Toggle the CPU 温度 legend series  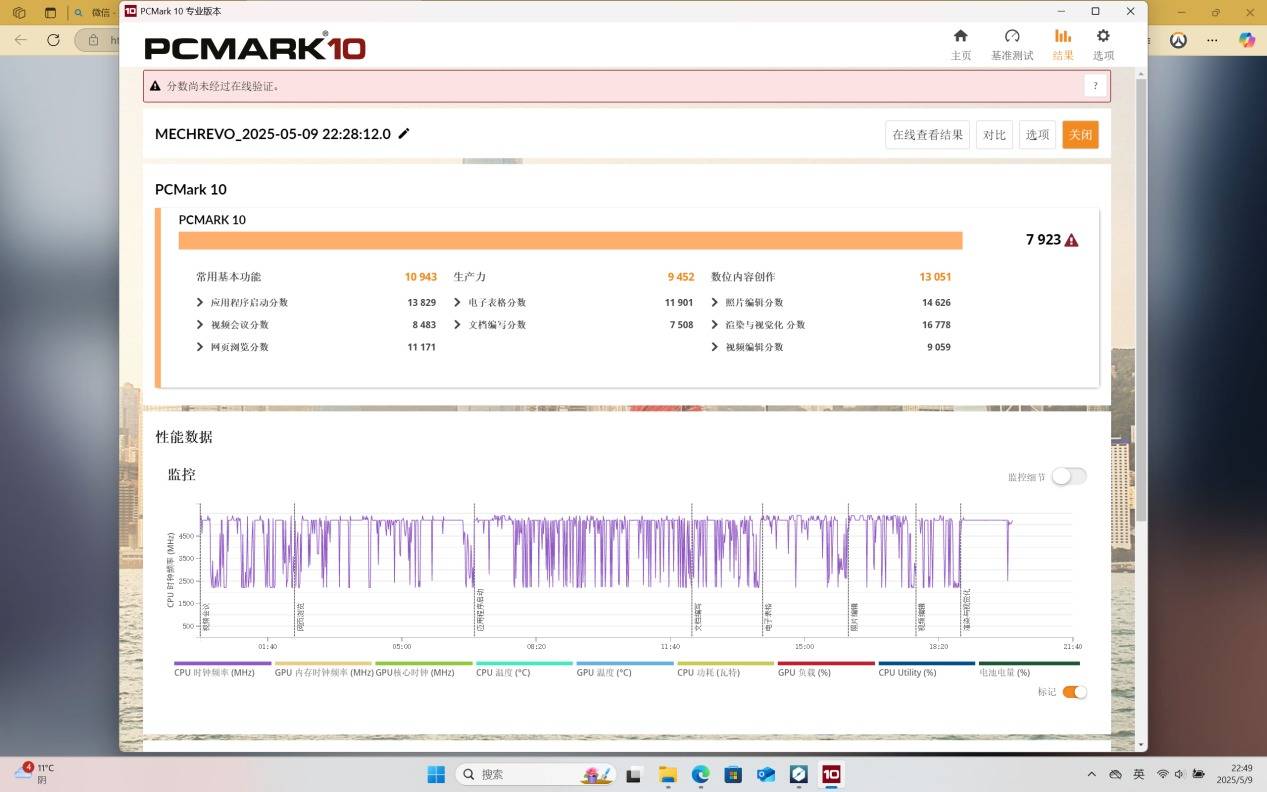click(x=524, y=663)
